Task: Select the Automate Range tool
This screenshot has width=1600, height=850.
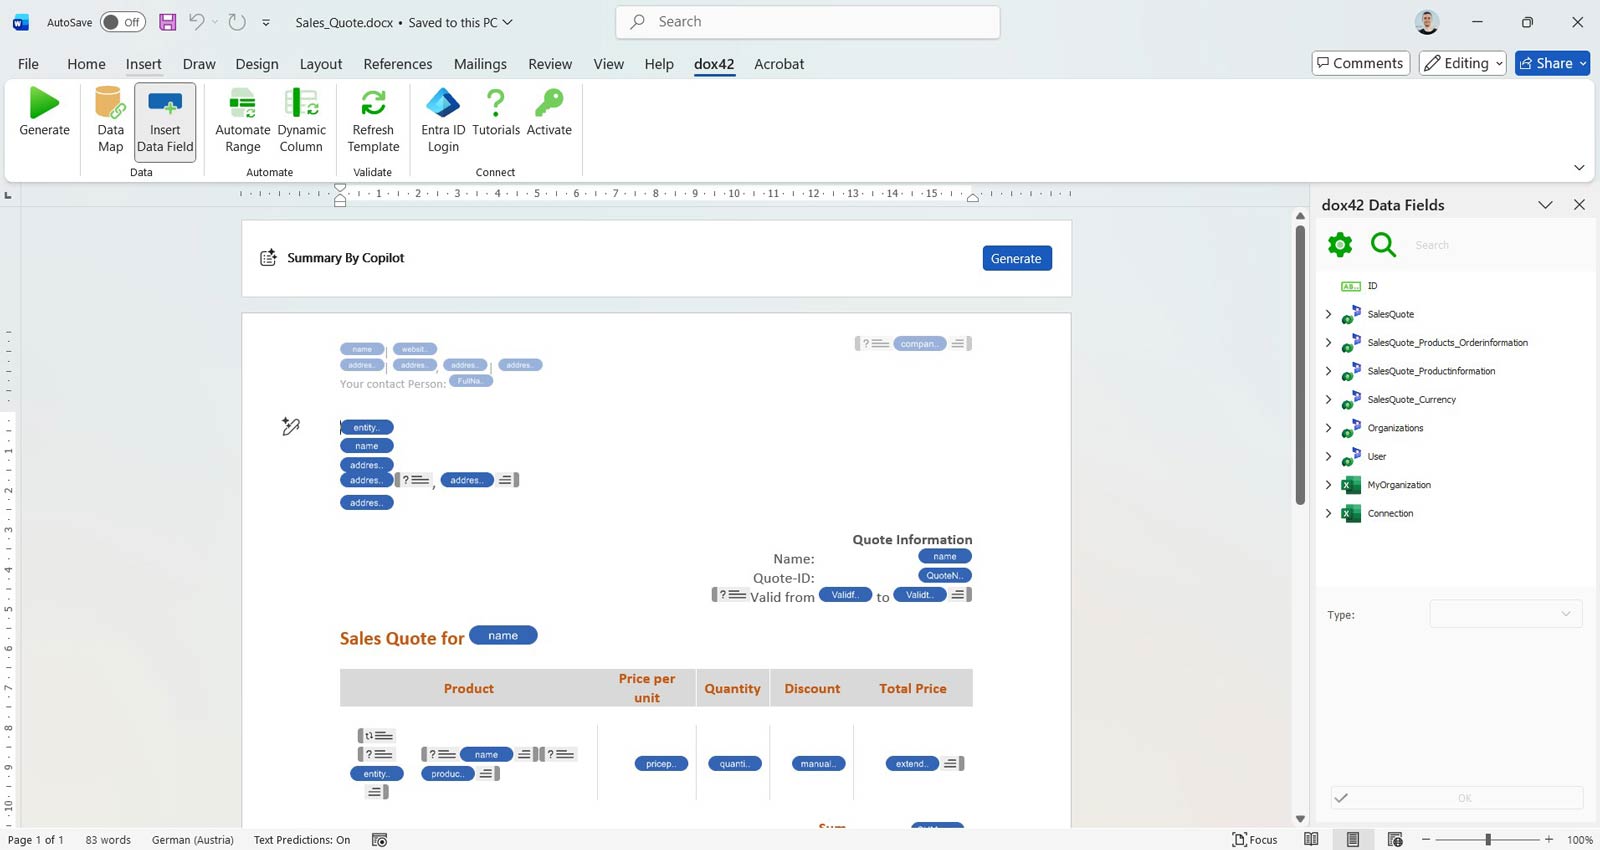Action: pos(242,121)
